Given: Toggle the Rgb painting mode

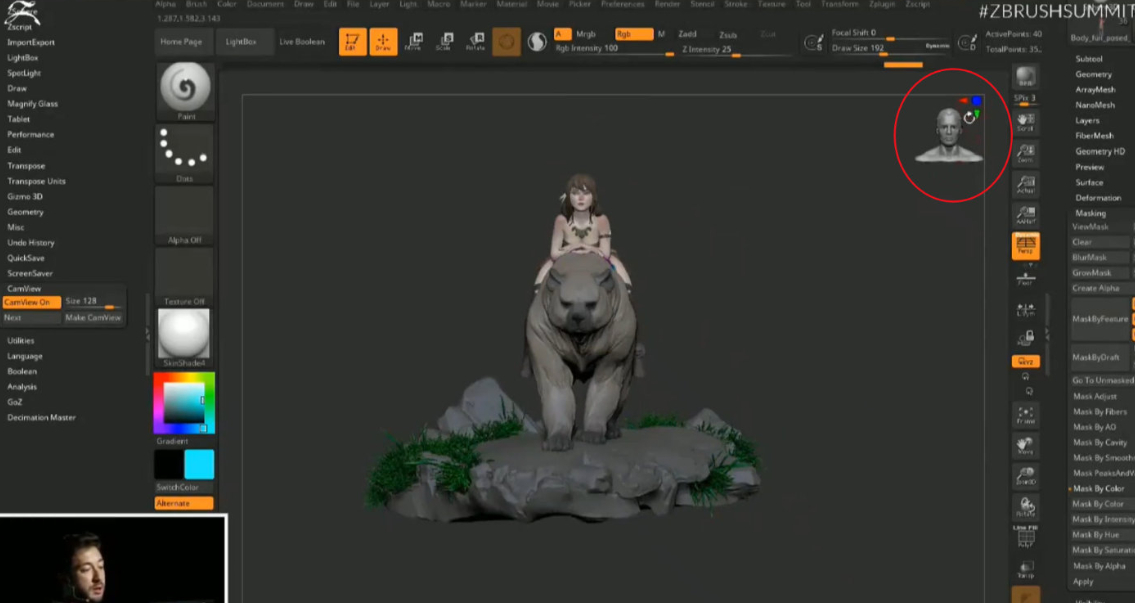Looking at the screenshot, I should 633,34.
